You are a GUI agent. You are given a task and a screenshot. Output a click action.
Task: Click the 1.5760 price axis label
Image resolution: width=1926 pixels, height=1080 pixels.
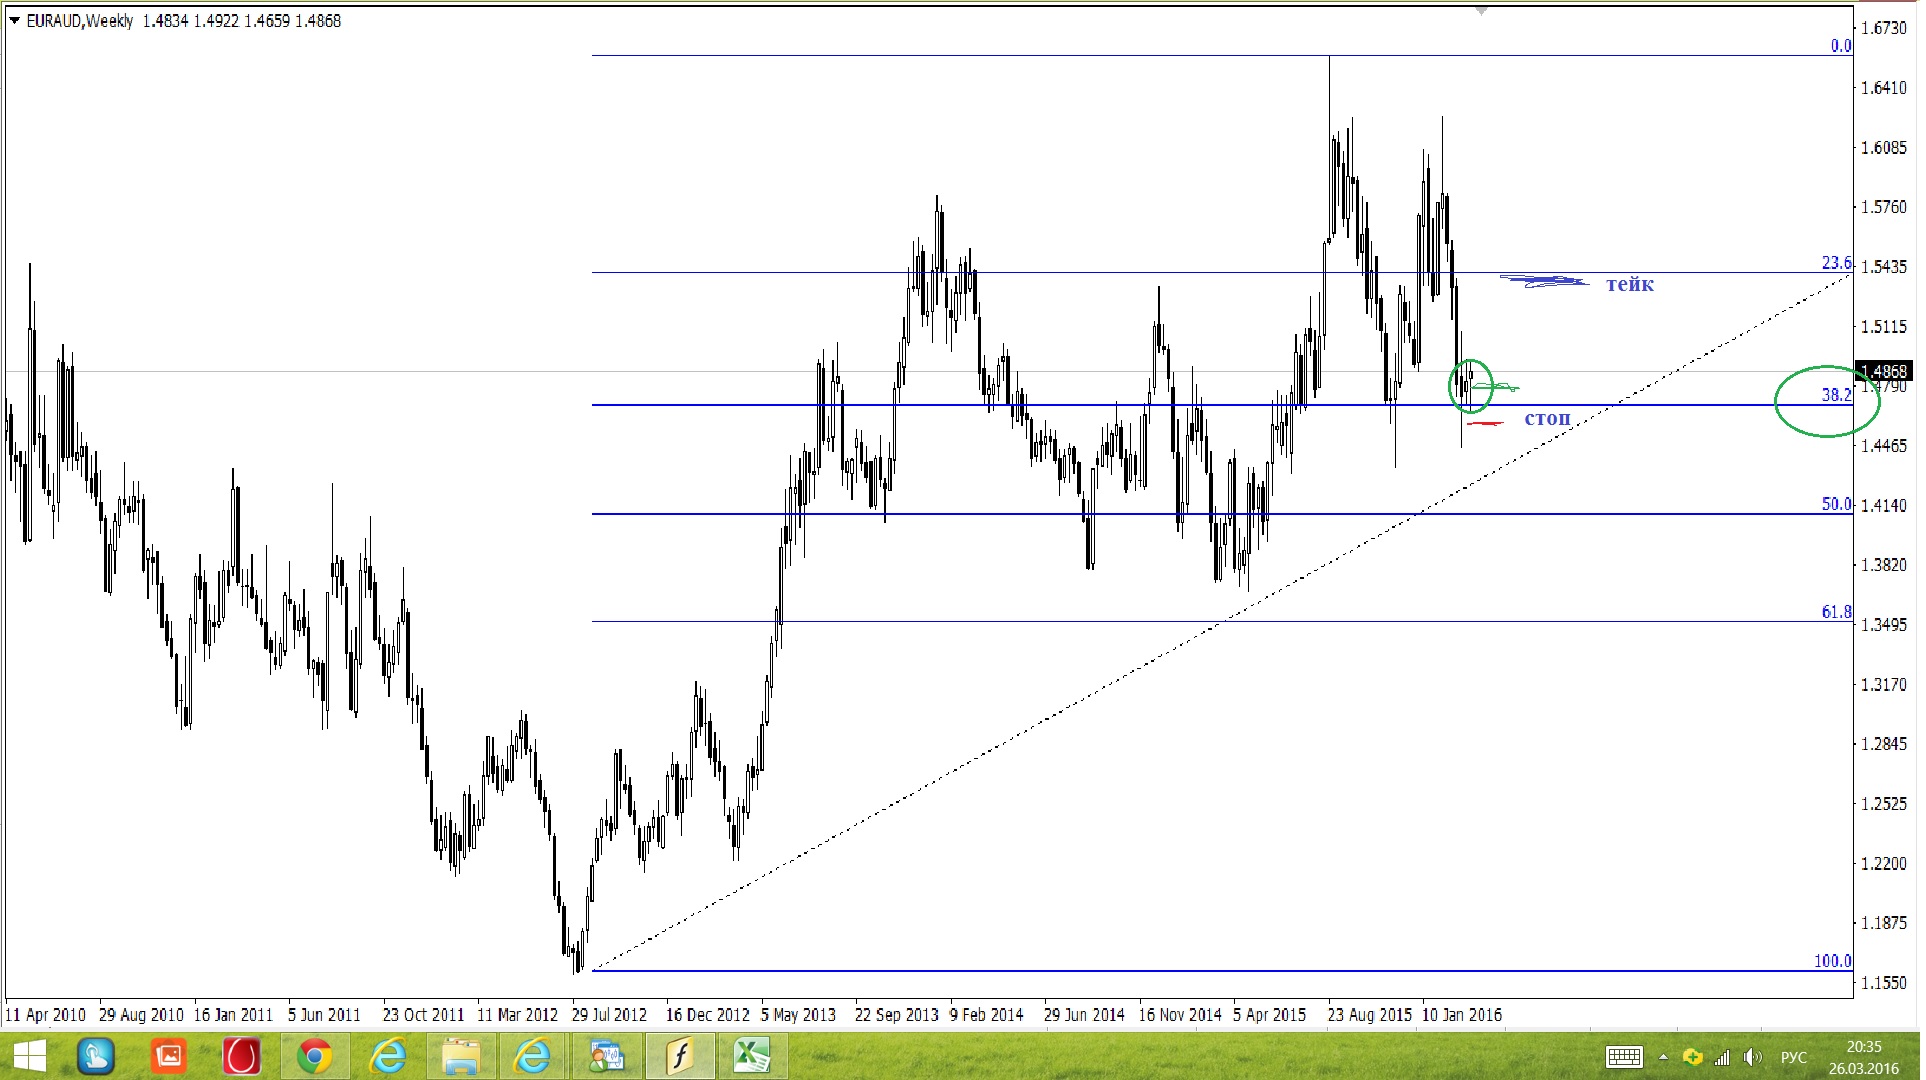pos(1883,207)
